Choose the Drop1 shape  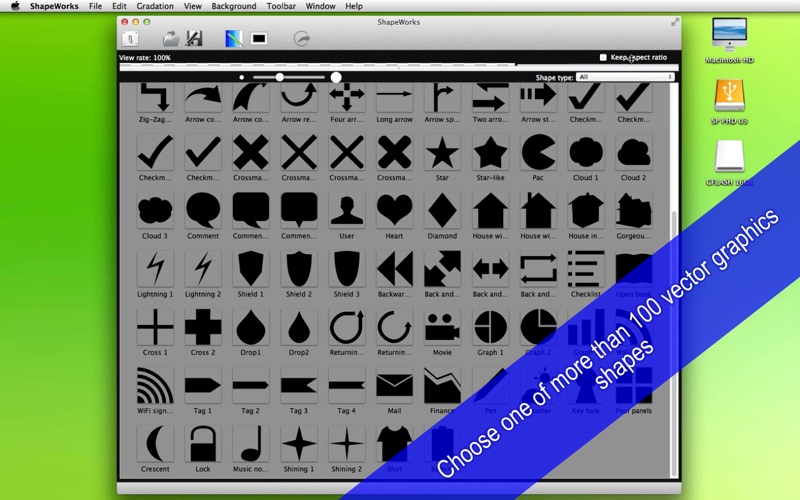tap(251, 327)
